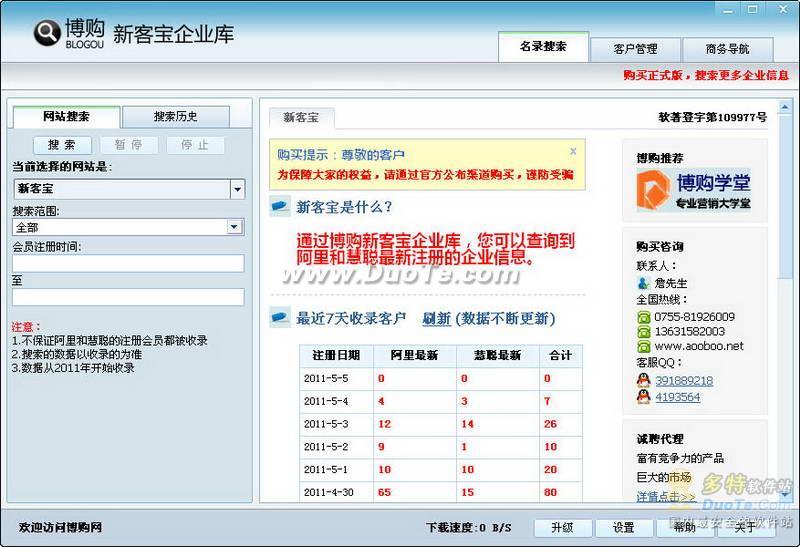Viewport: 800px width, 547px height.
Task: Click the 2011-5-5 date cell
Action: [337, 379]
